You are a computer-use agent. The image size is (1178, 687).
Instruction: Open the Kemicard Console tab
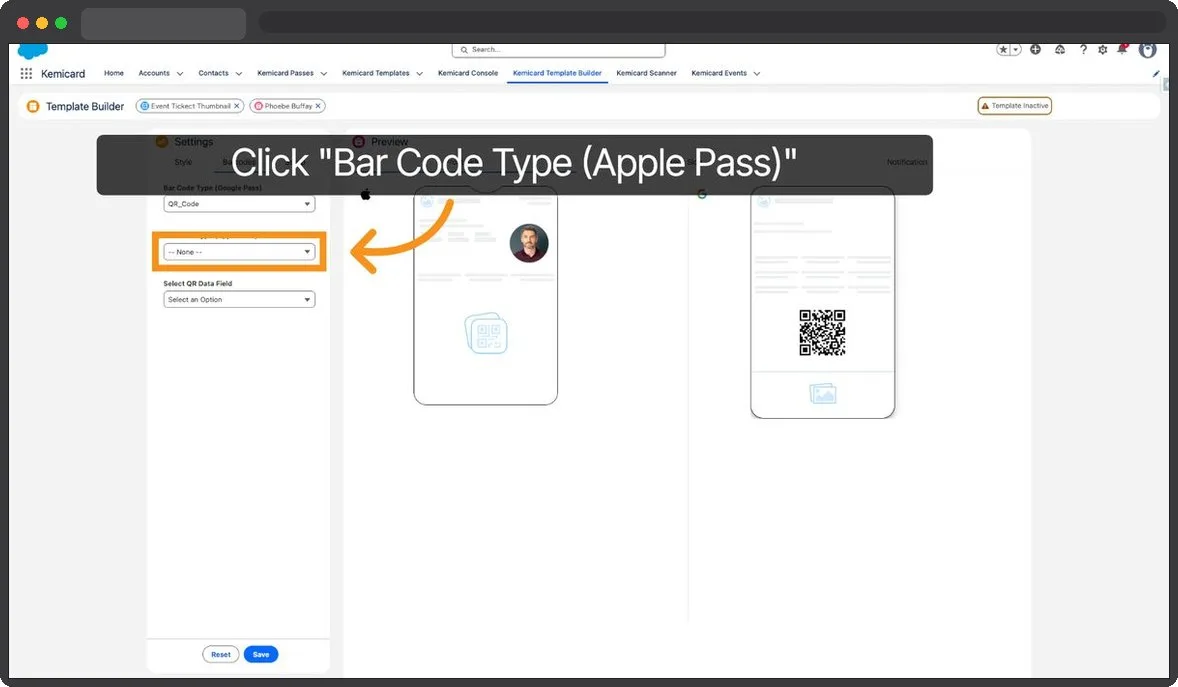(x=468, y=74)
